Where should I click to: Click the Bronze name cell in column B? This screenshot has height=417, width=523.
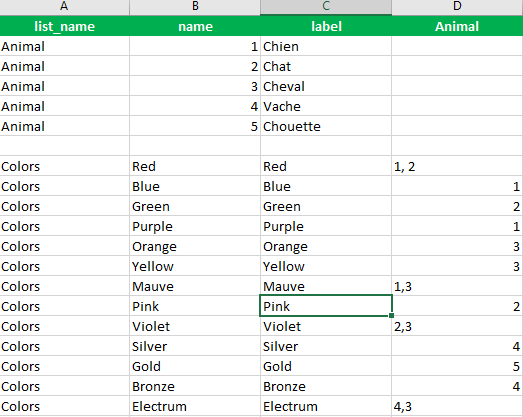click(195, 386)
